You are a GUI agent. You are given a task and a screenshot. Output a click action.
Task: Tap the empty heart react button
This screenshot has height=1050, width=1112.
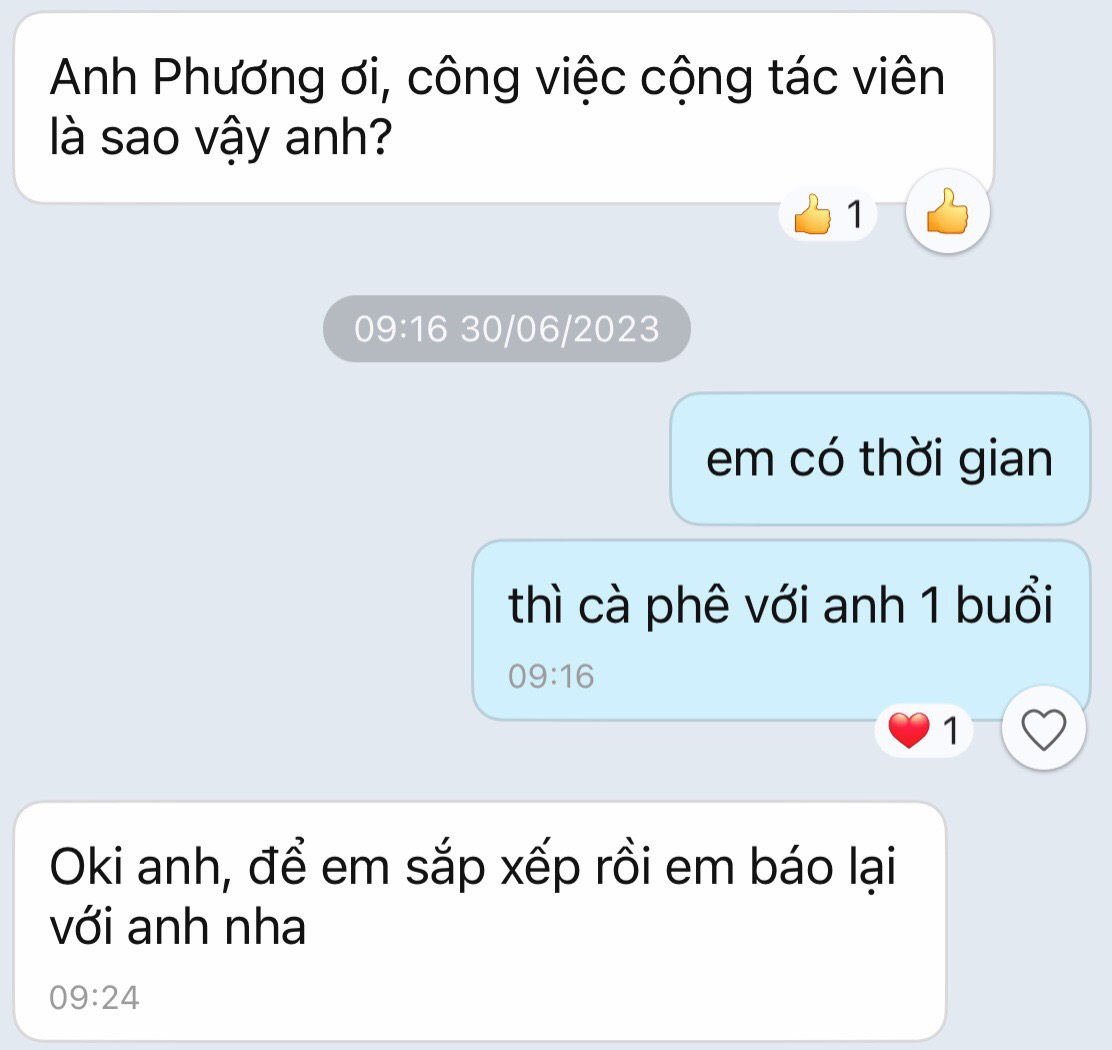tap(1043, 728)
